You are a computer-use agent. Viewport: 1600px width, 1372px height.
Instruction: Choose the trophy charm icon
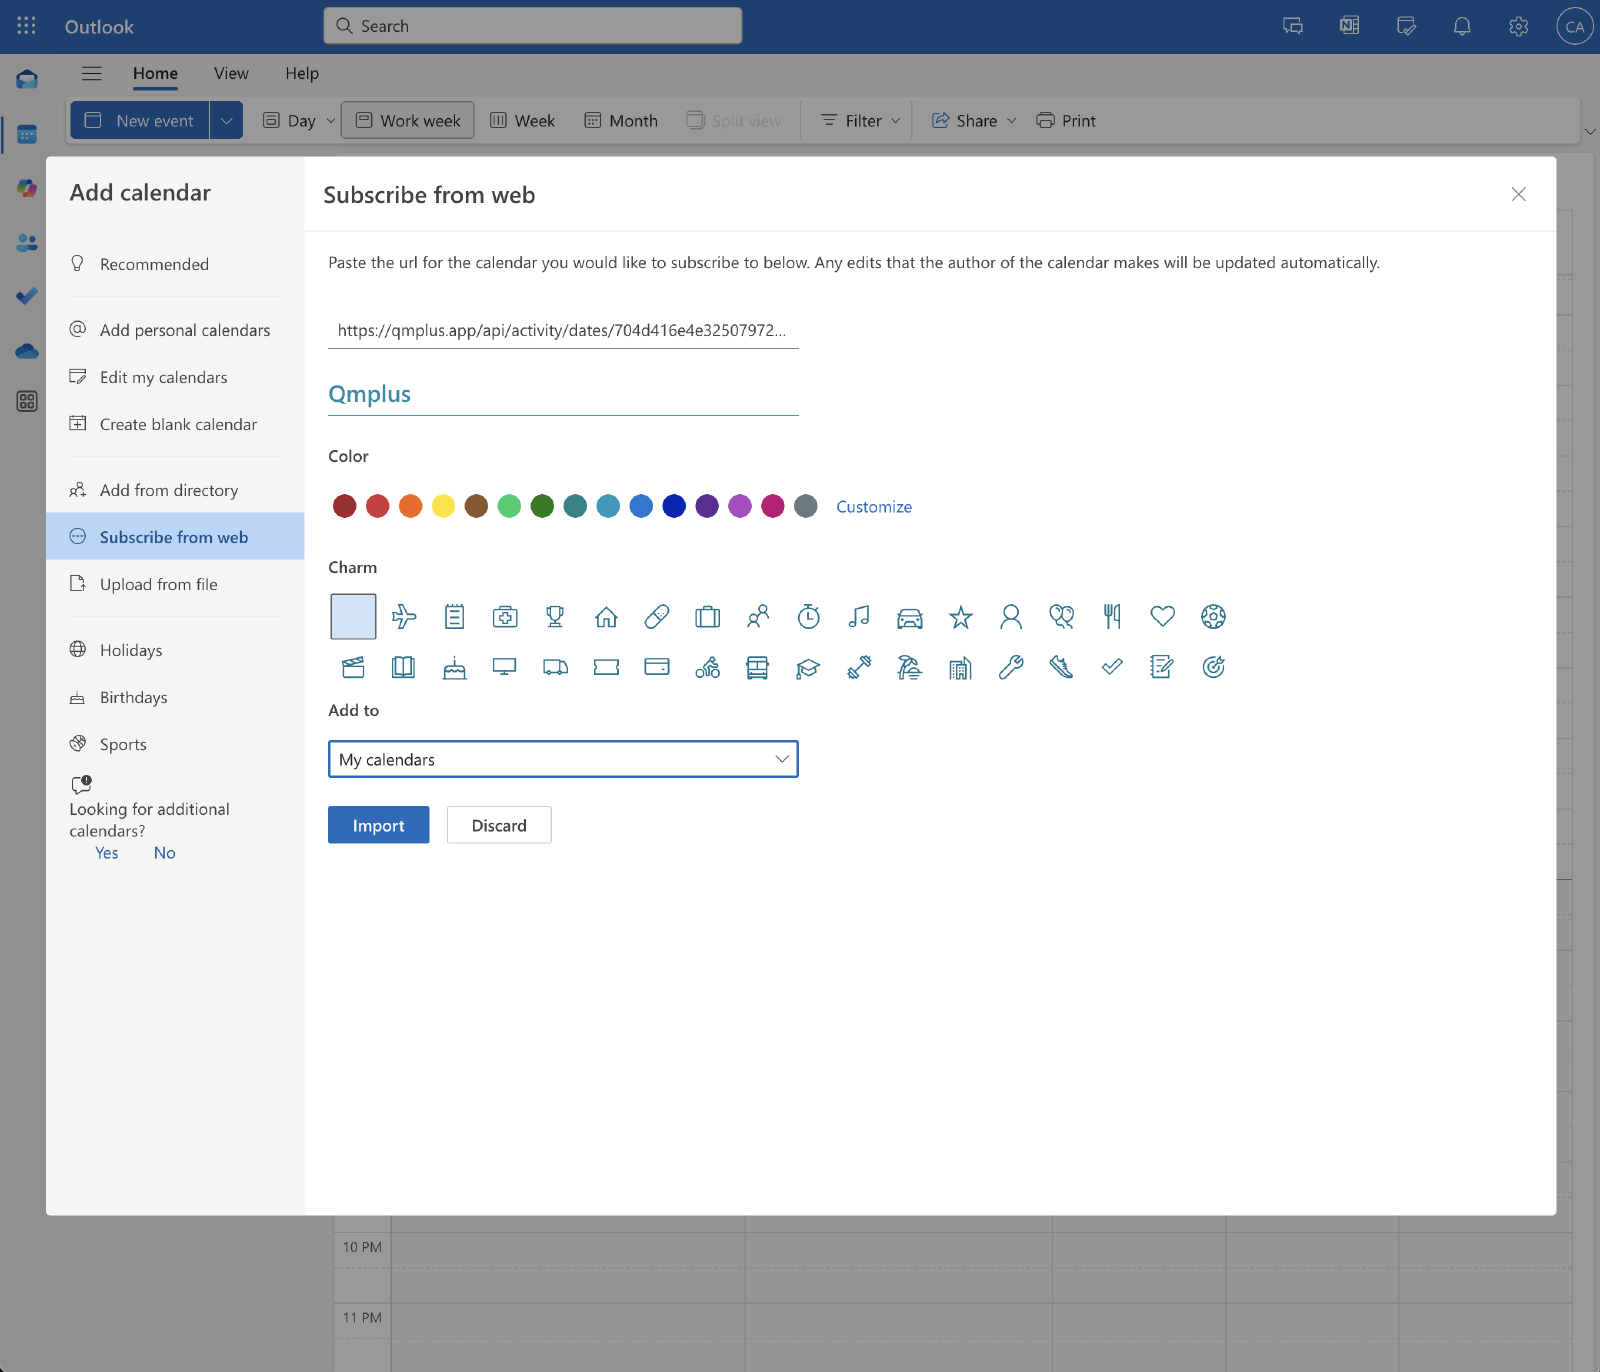point(555,617)
